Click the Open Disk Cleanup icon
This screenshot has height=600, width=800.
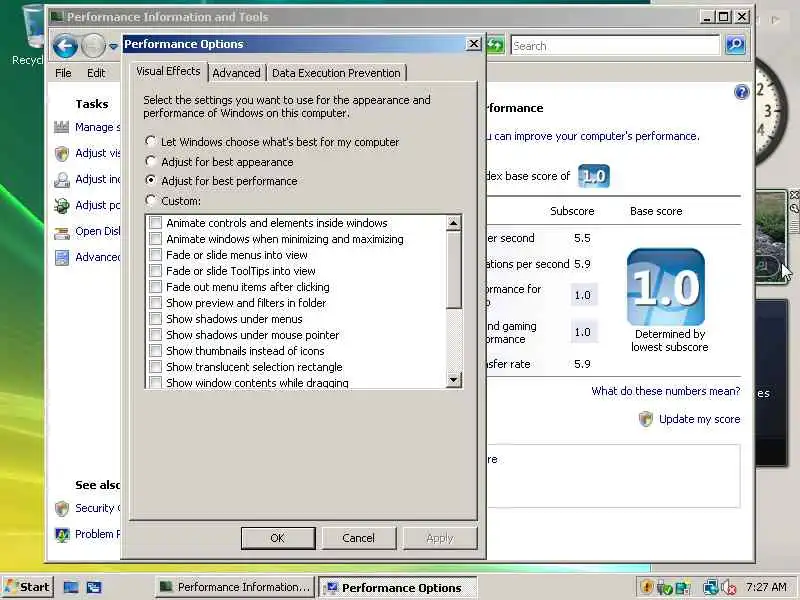pos(61,232)
